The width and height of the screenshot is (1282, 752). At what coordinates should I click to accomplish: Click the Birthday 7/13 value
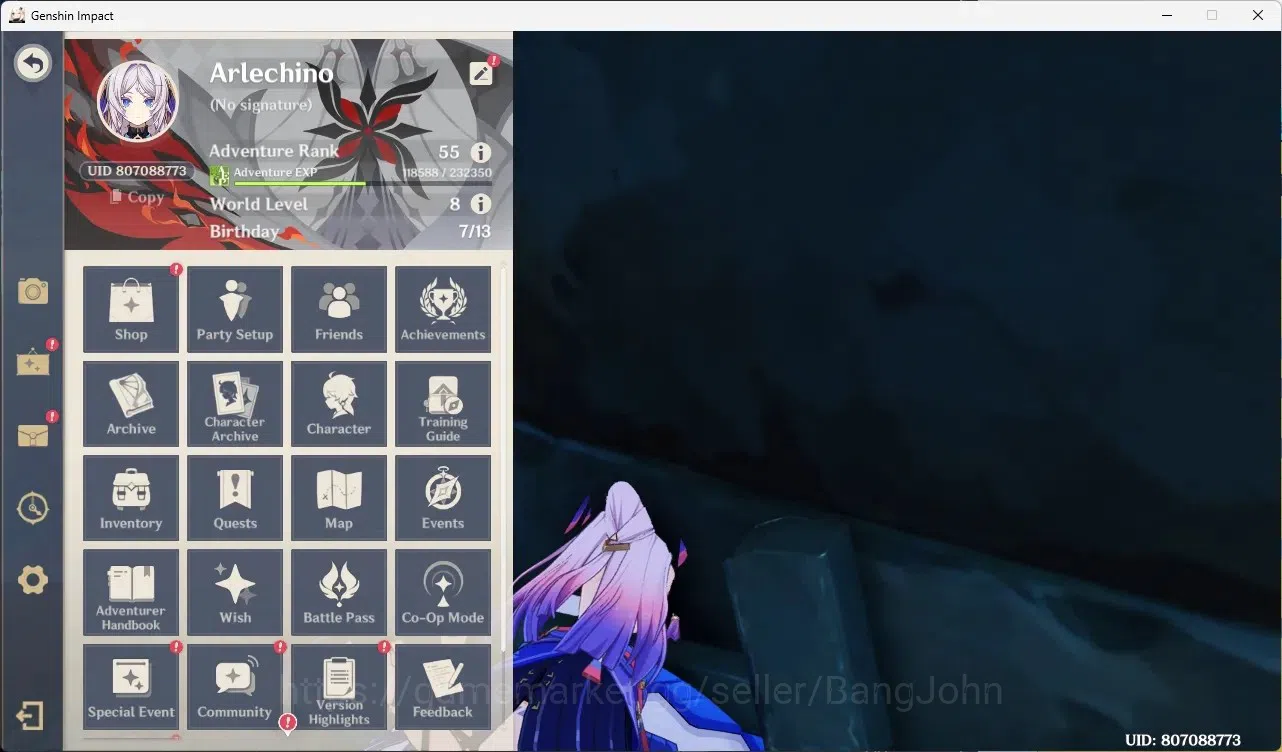[x=475, y=231]
